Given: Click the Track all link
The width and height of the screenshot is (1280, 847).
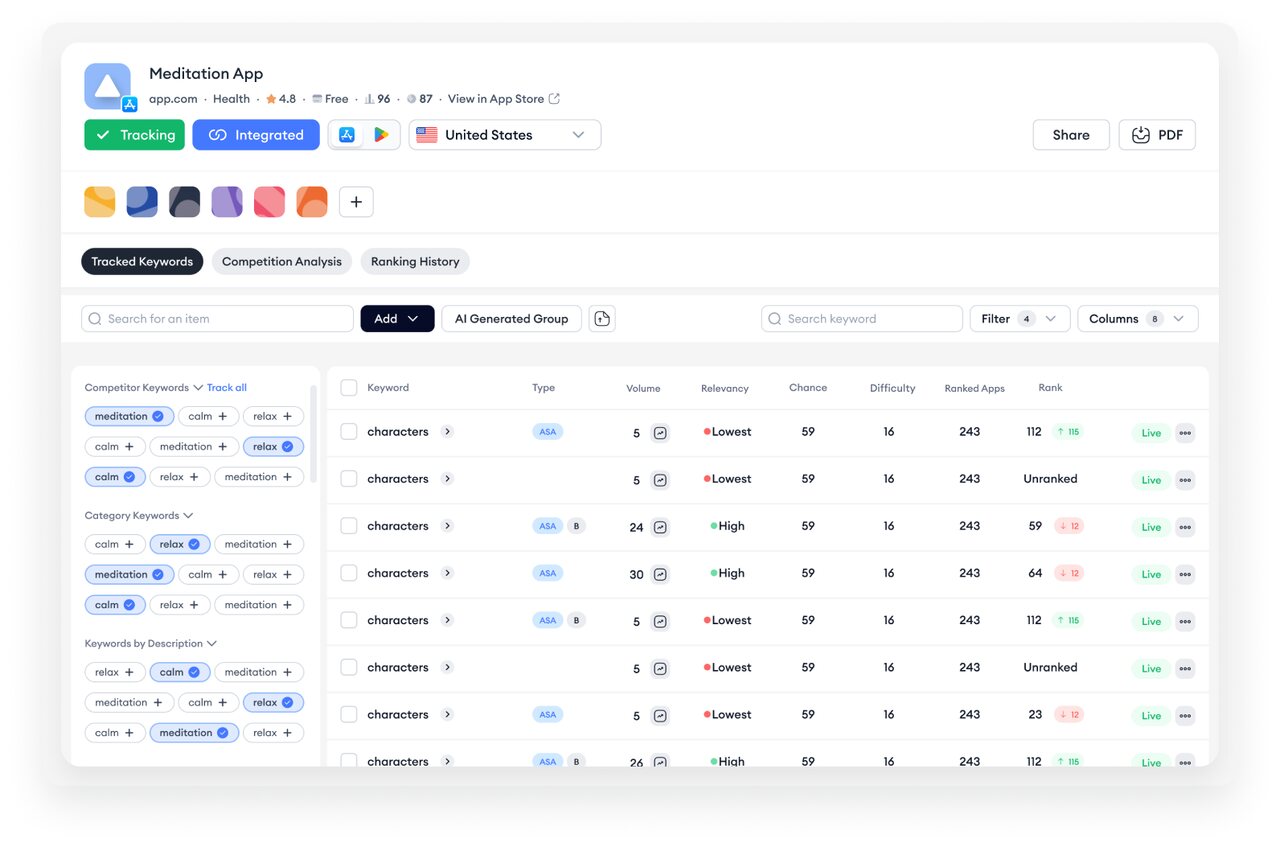Looking at the screenshot, I should [227, 388].
